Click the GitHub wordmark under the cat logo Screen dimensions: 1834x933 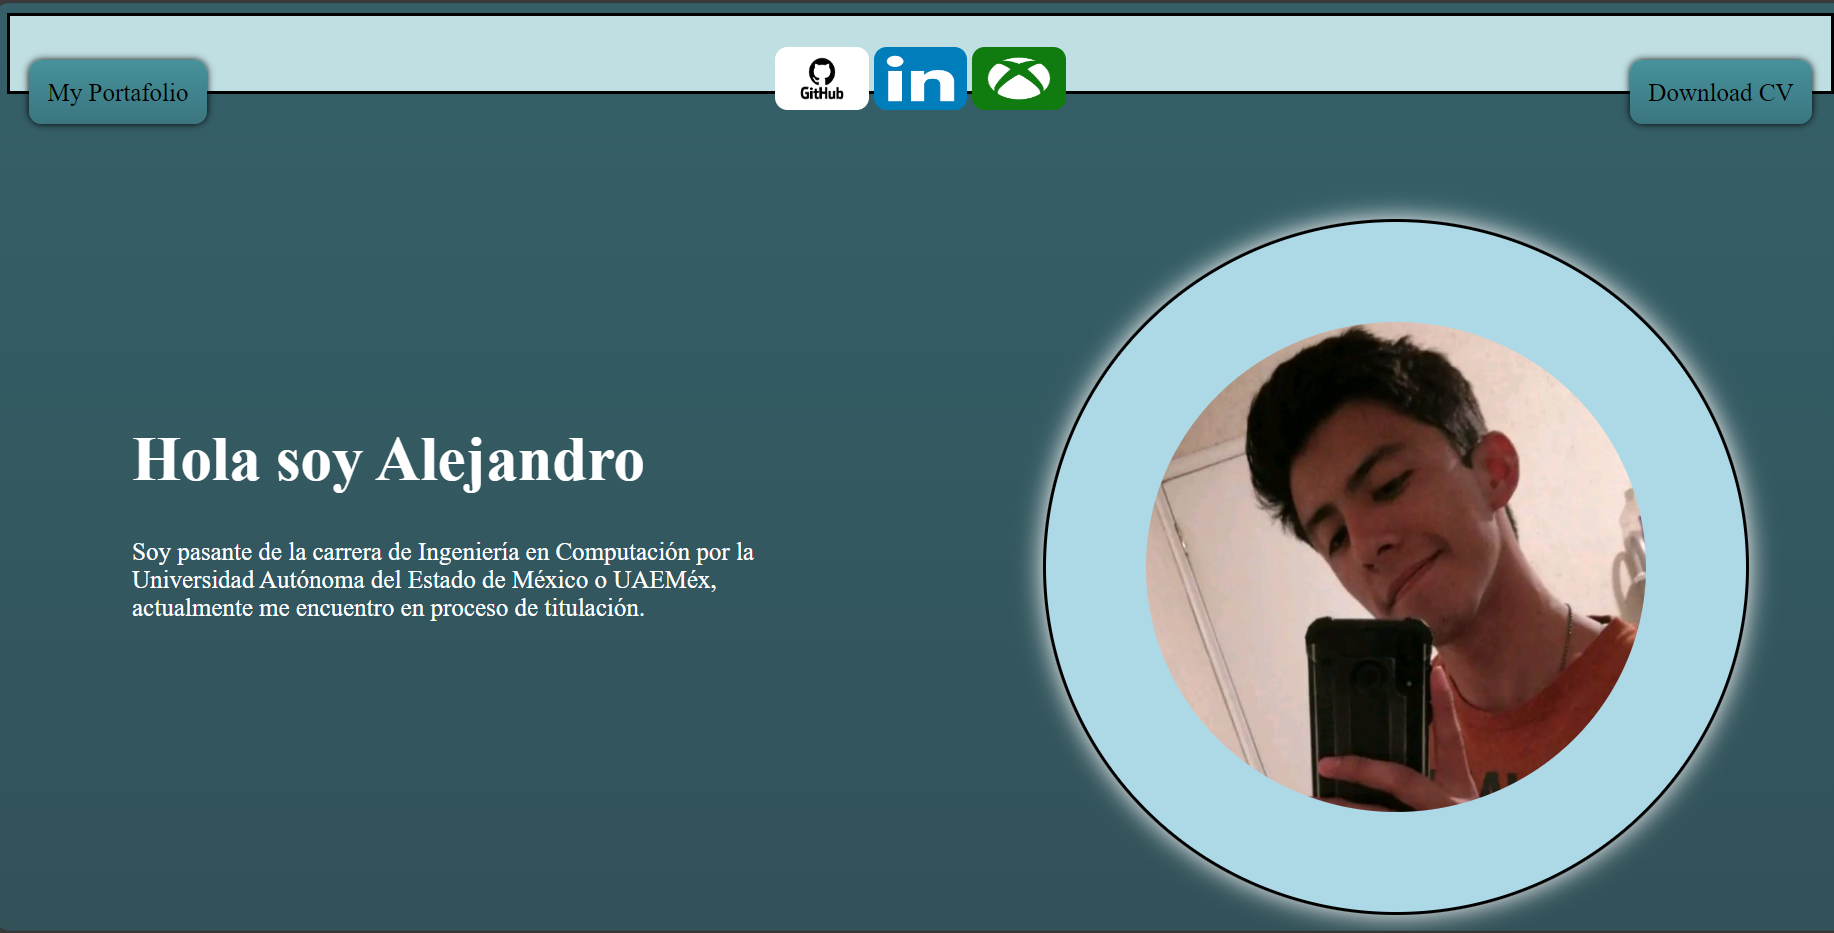[x=822, y=93]
